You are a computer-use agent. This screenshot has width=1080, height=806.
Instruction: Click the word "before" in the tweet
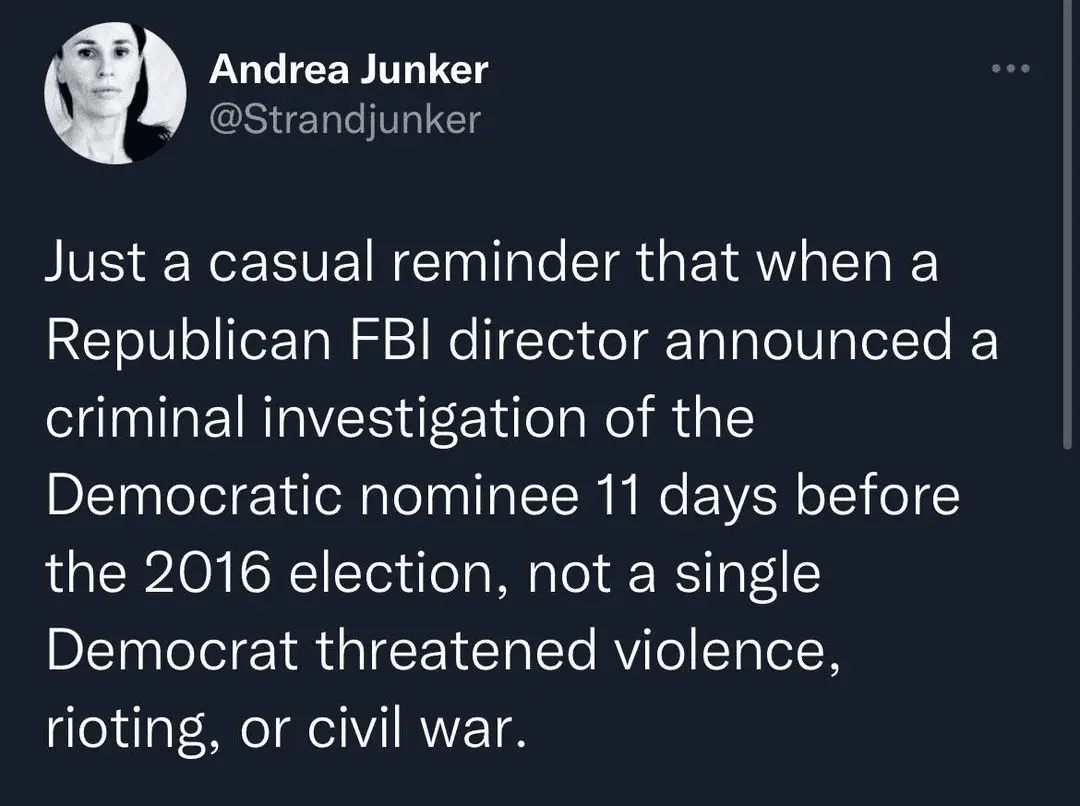point(878,497)
